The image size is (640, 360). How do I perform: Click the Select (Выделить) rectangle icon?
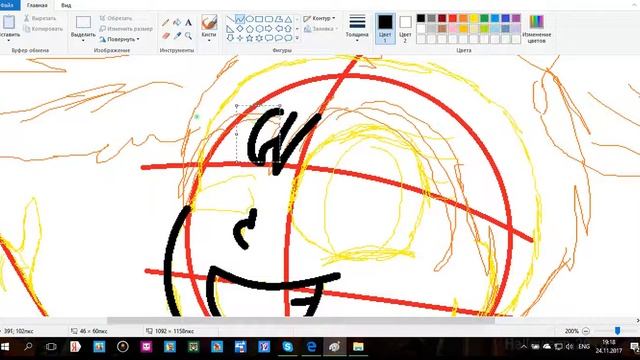point(83,22)
